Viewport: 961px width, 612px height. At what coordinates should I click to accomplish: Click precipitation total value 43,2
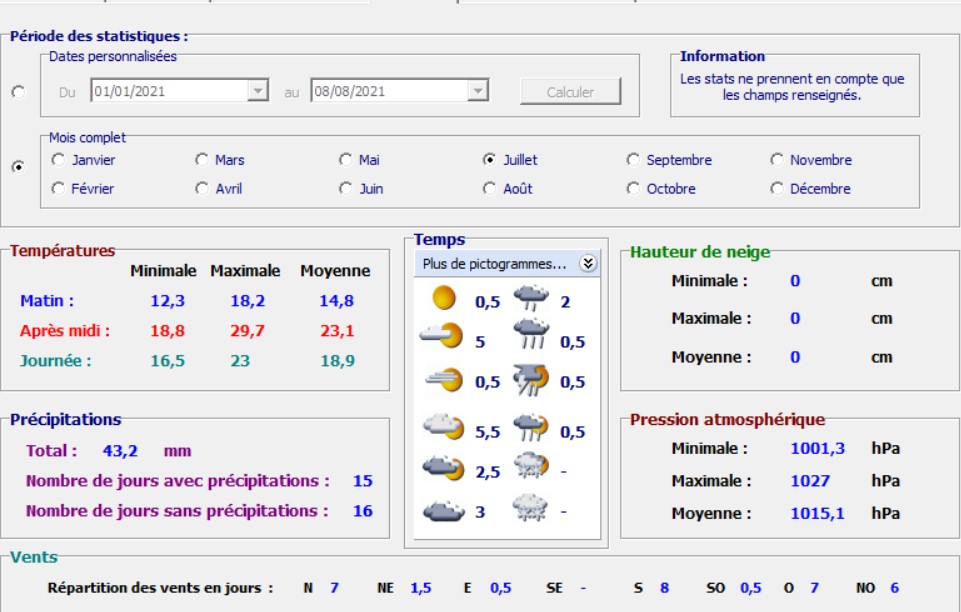click(120, 451)
